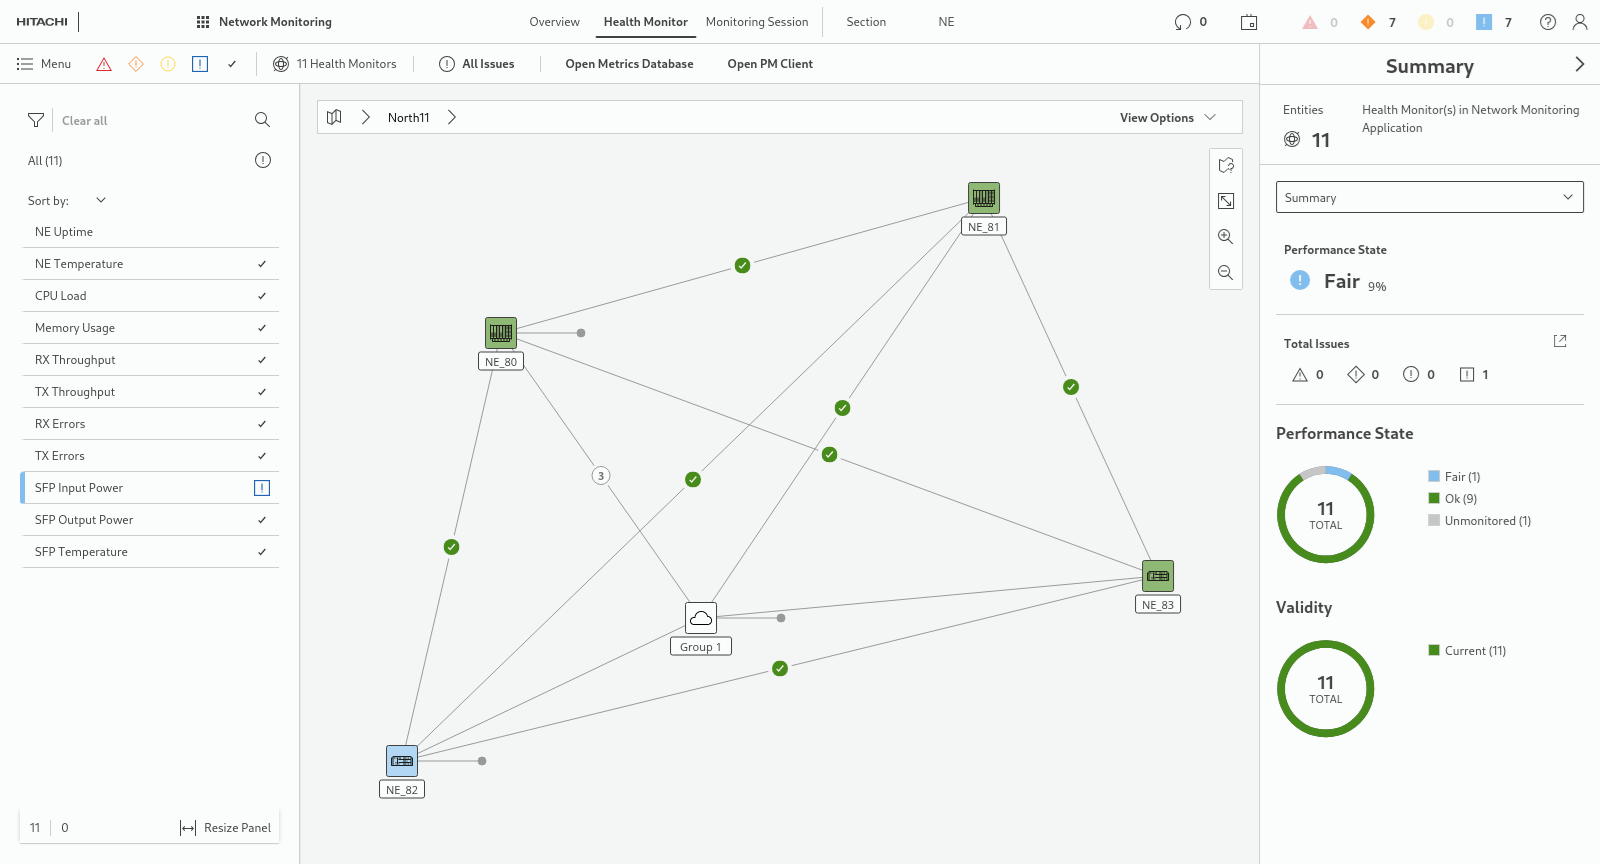Click the Clear all filter link
This screenshot has width=1600, height=864.
84,121
